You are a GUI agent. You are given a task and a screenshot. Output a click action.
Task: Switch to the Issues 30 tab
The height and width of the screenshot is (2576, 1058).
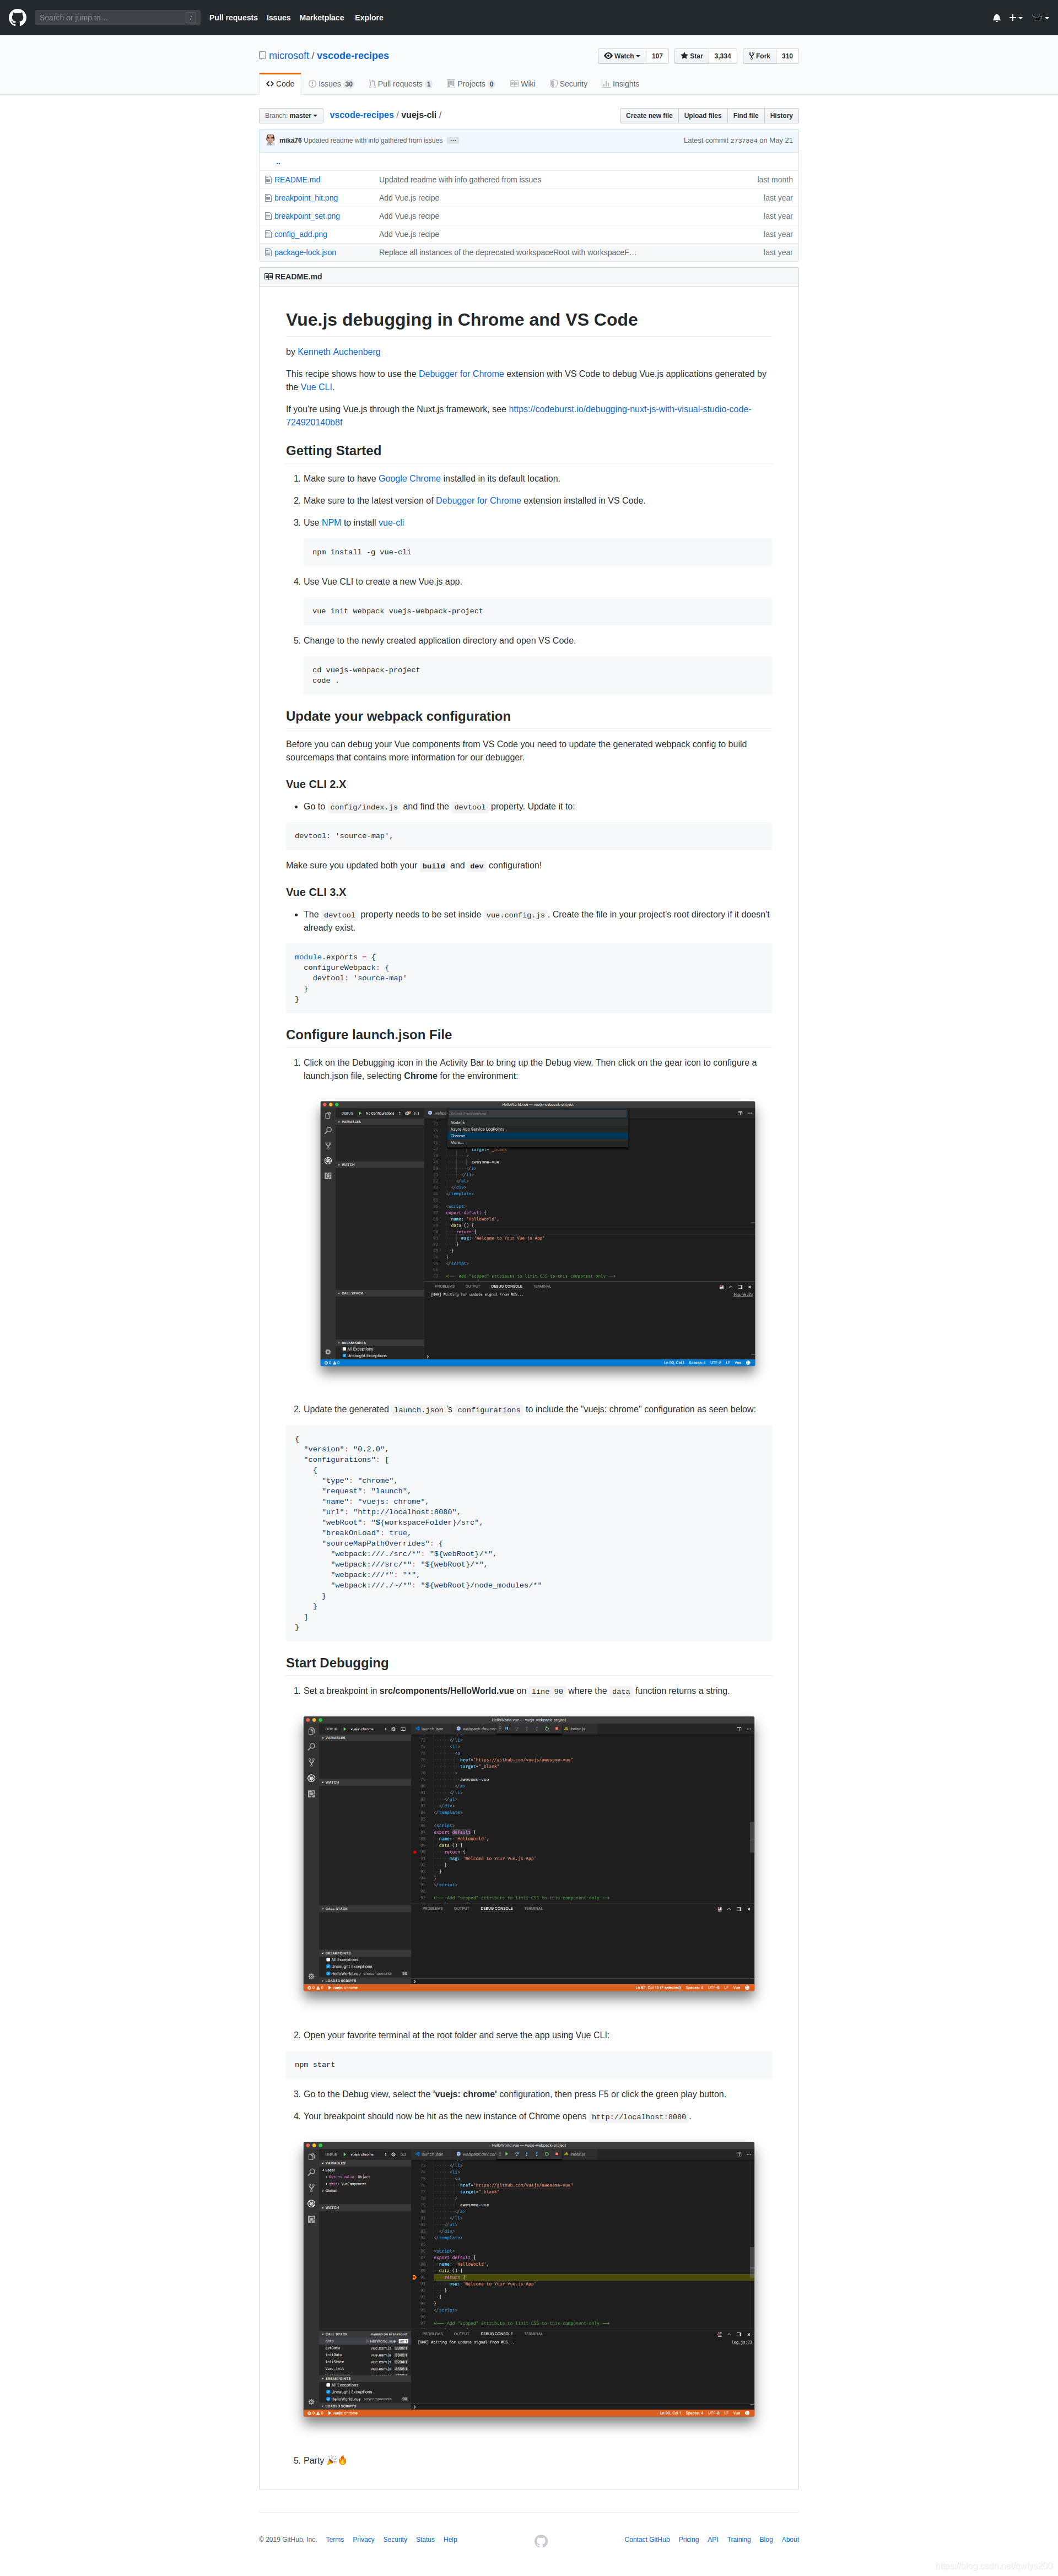point(331,84)
